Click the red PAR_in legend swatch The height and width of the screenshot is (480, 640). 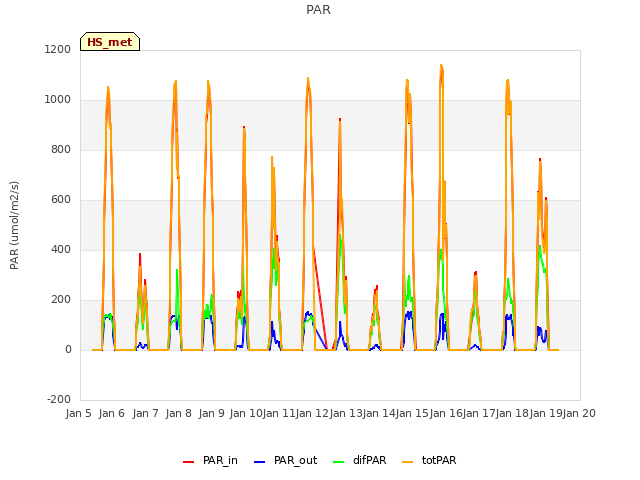coord(189,462)
